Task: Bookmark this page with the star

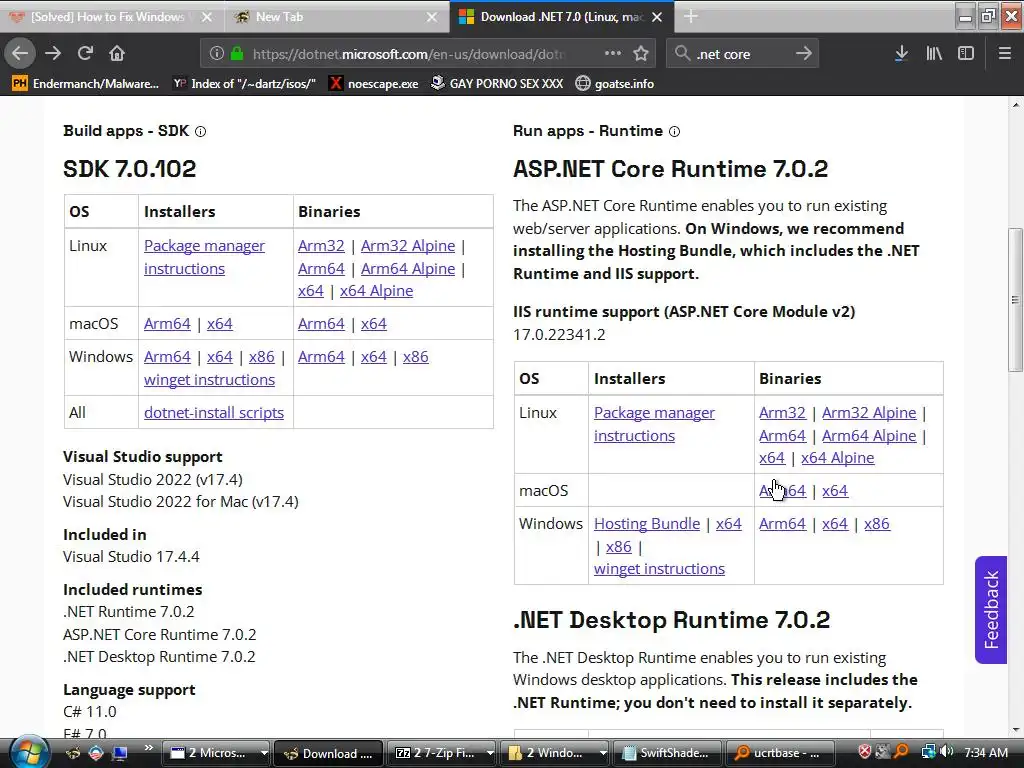Action: pos(641,54)
